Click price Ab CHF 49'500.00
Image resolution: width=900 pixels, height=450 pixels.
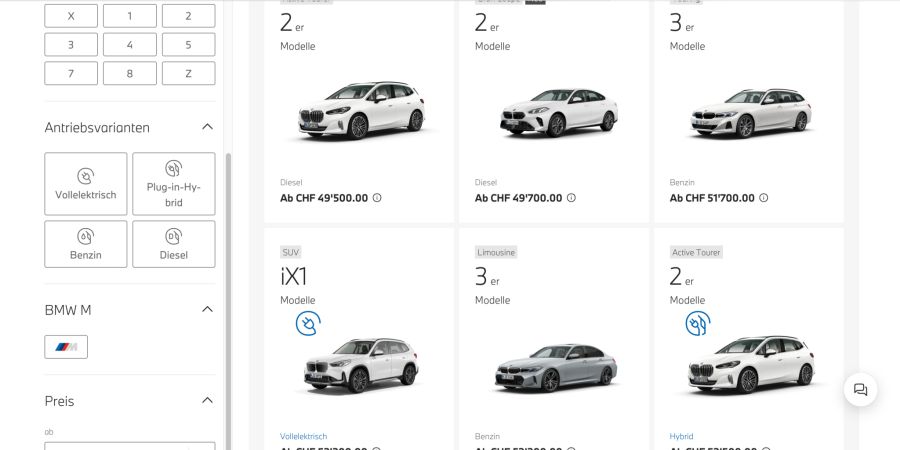pyautogui.click(x=324, y=198)
